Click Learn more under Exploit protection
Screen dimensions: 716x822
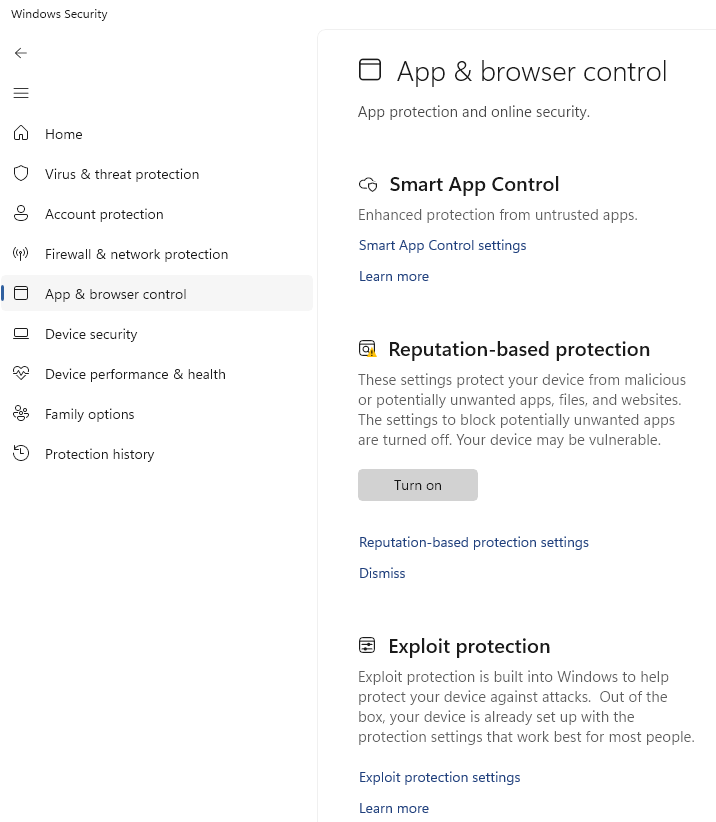pos(394,808)
